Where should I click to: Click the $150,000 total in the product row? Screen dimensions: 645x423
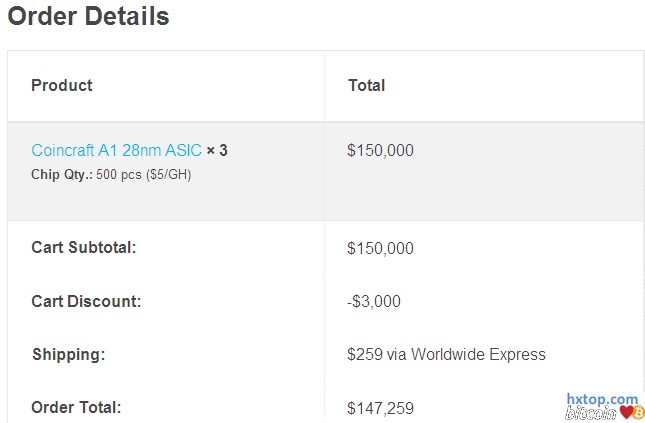[x=380, y=151]
